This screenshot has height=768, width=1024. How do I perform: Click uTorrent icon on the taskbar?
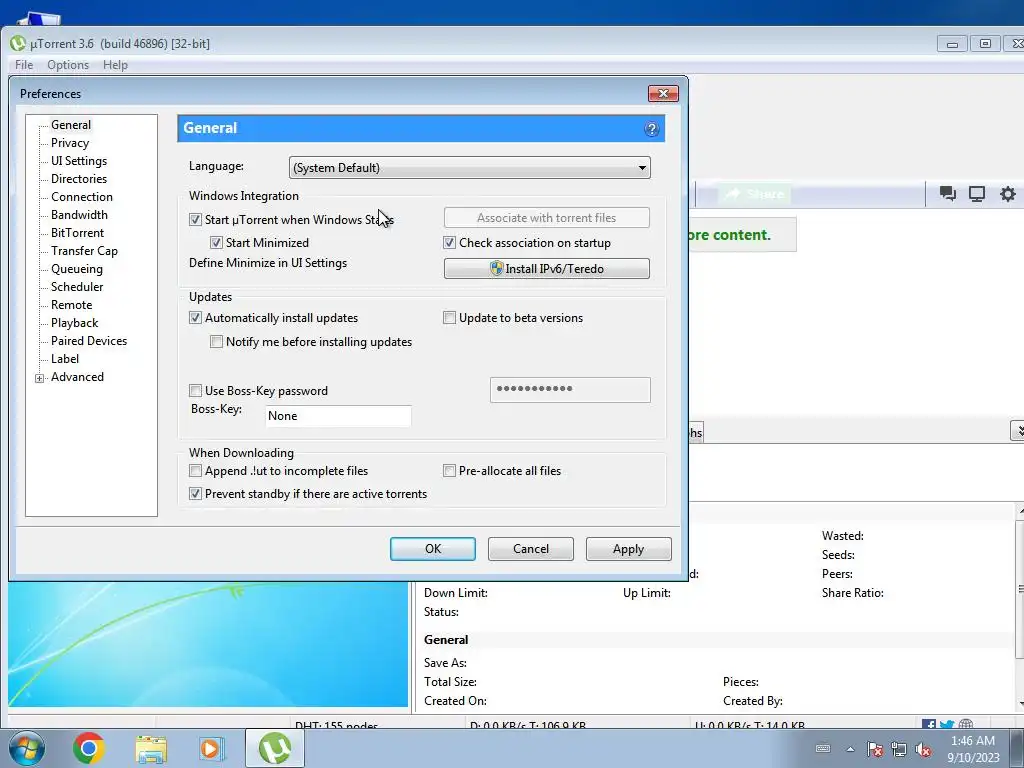point(274,748)
